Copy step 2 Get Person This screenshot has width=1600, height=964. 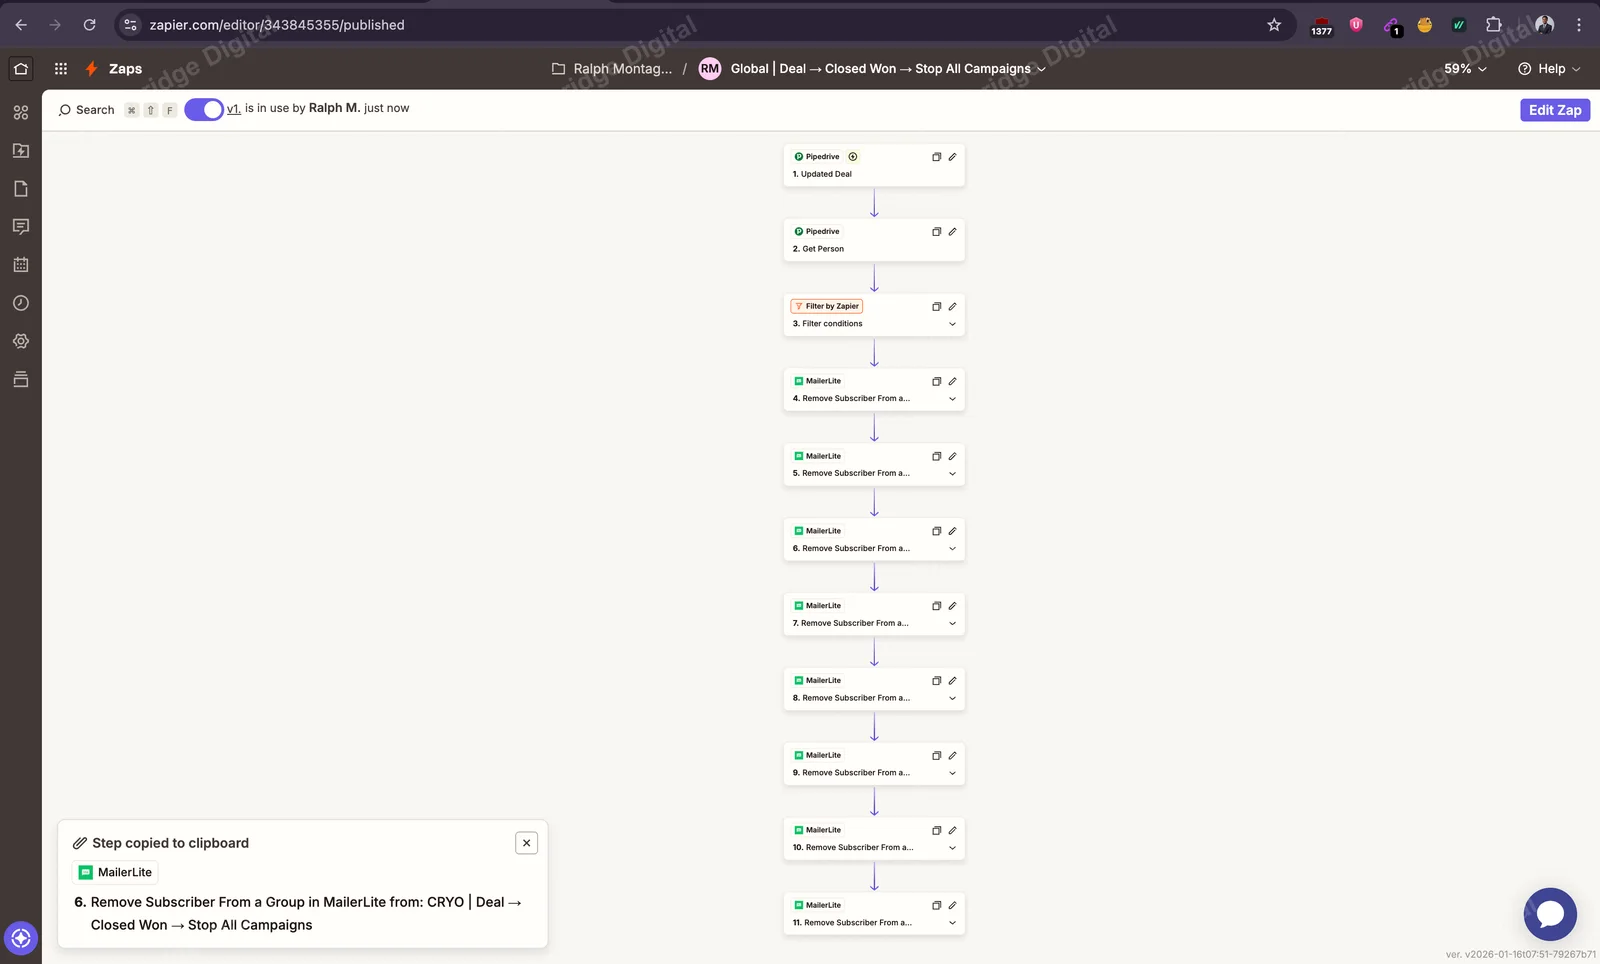[937, 232]
